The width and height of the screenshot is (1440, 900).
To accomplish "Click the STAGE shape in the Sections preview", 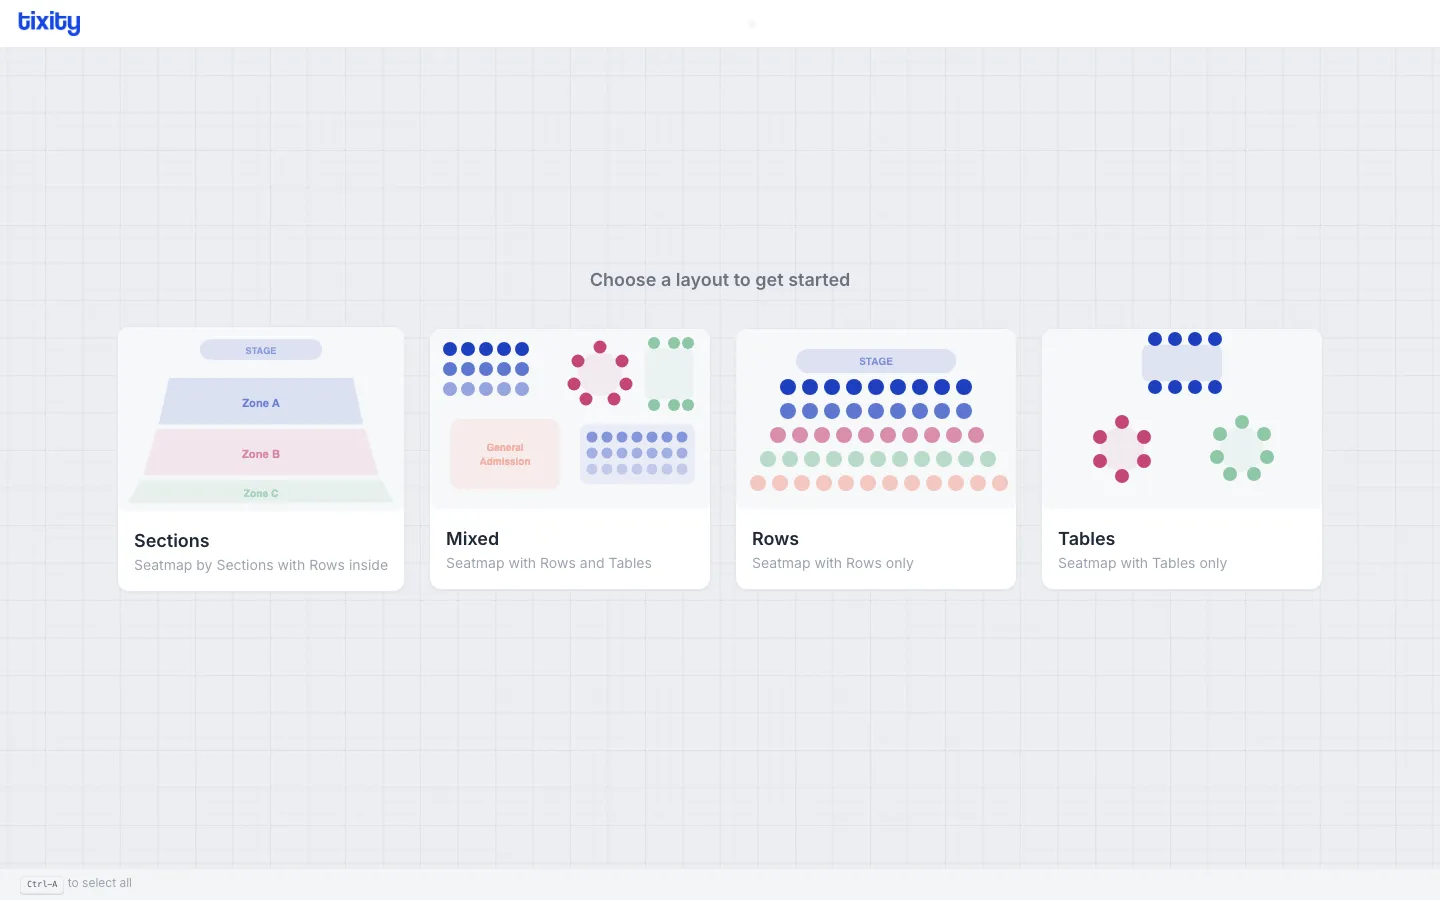I will (260, 349).
